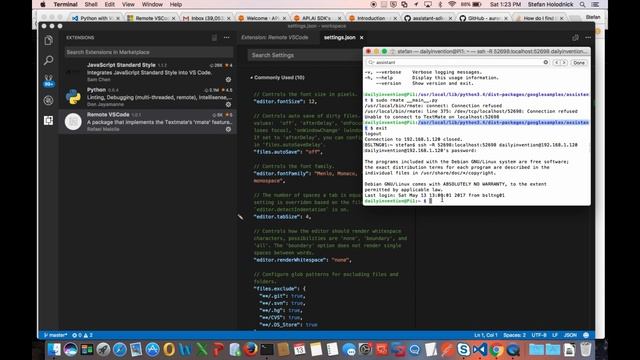The image size is (640, 360).
Task: Open gear menu for the Python extension
Action: (x=229, y=104)
